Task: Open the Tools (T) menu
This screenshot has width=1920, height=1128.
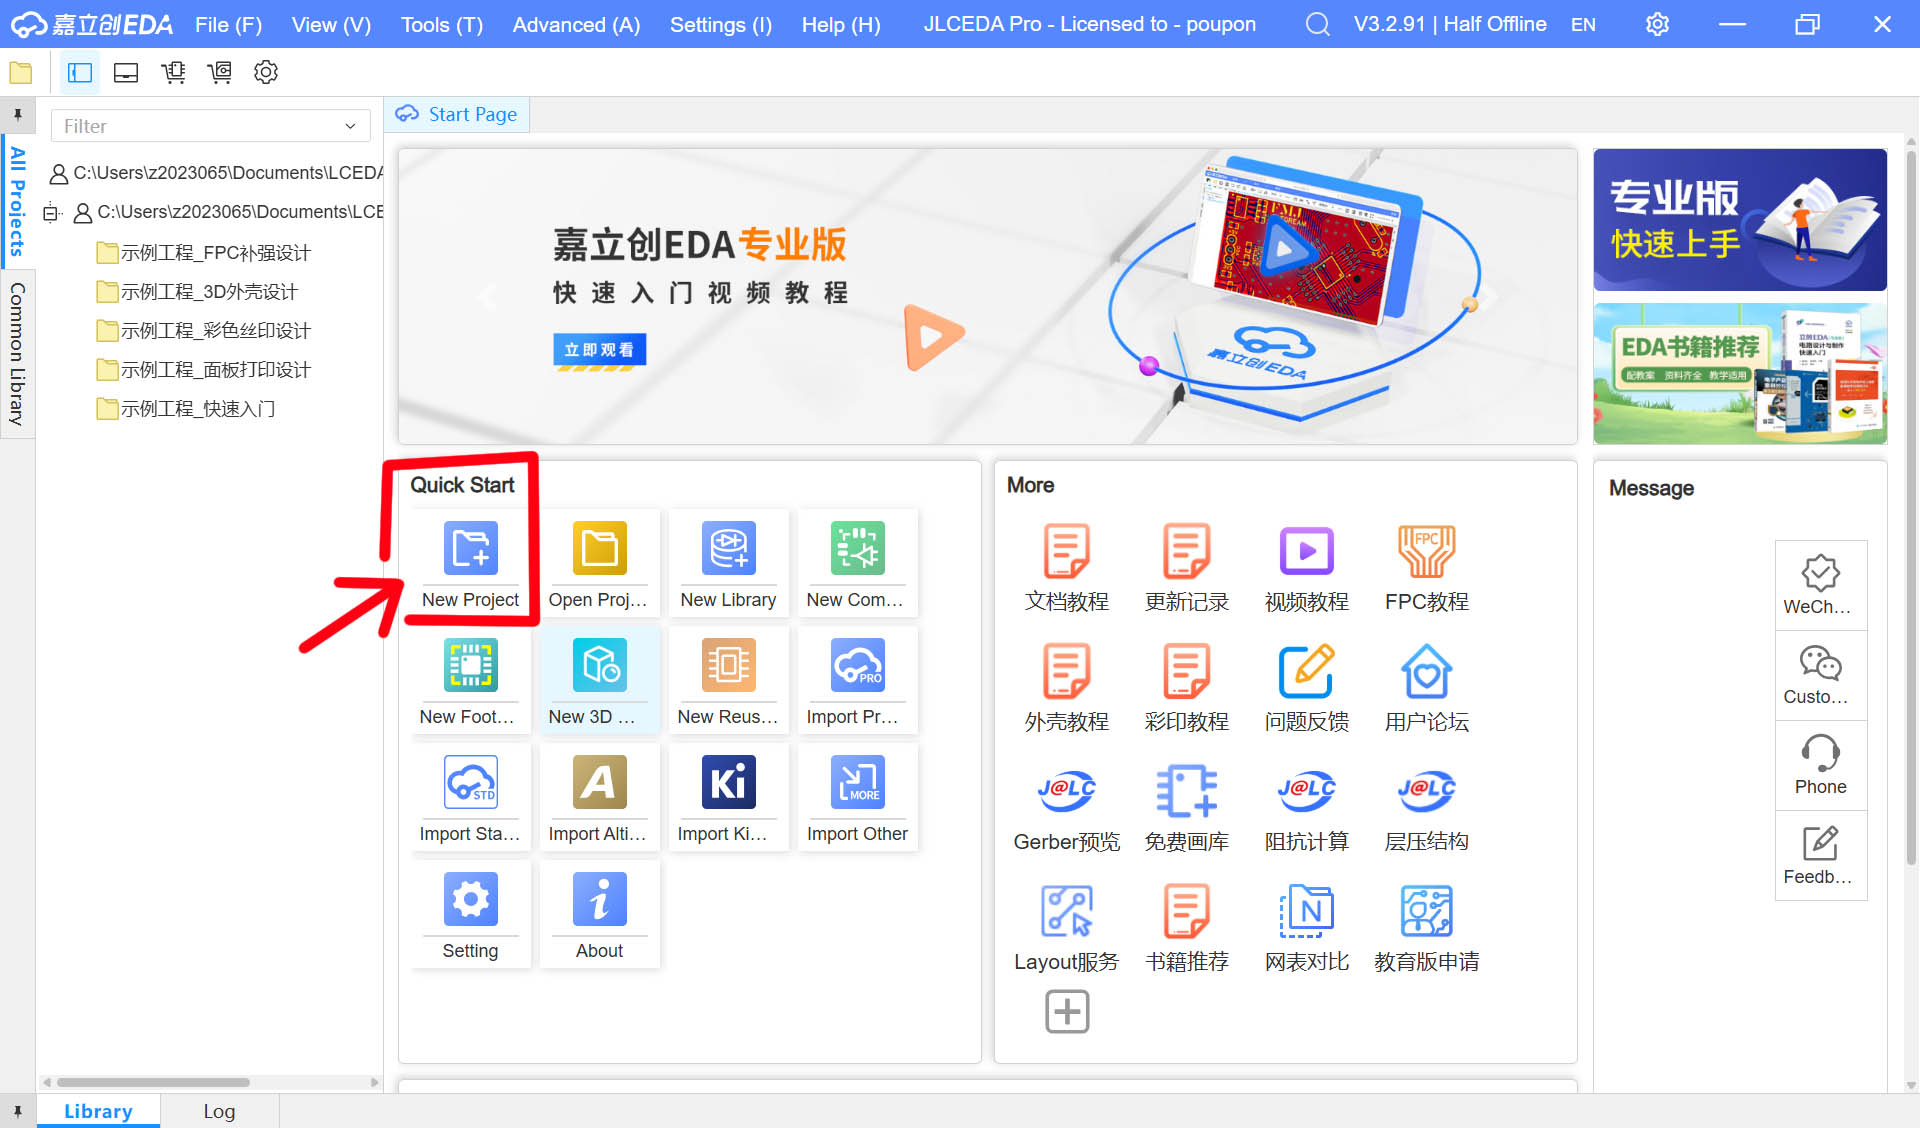Action: coord(441,24)
